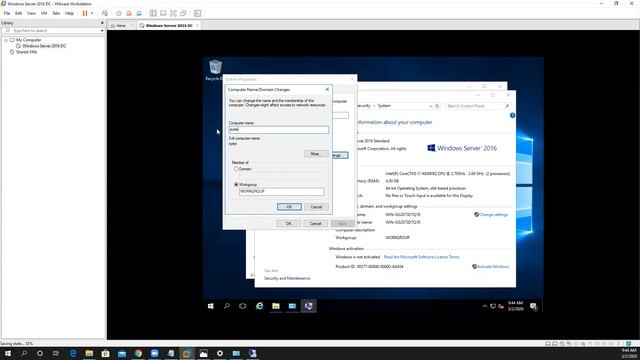The height and width of the screenshot is (360, 640).
Task: Click the console view single window icon
Action: 163,13
